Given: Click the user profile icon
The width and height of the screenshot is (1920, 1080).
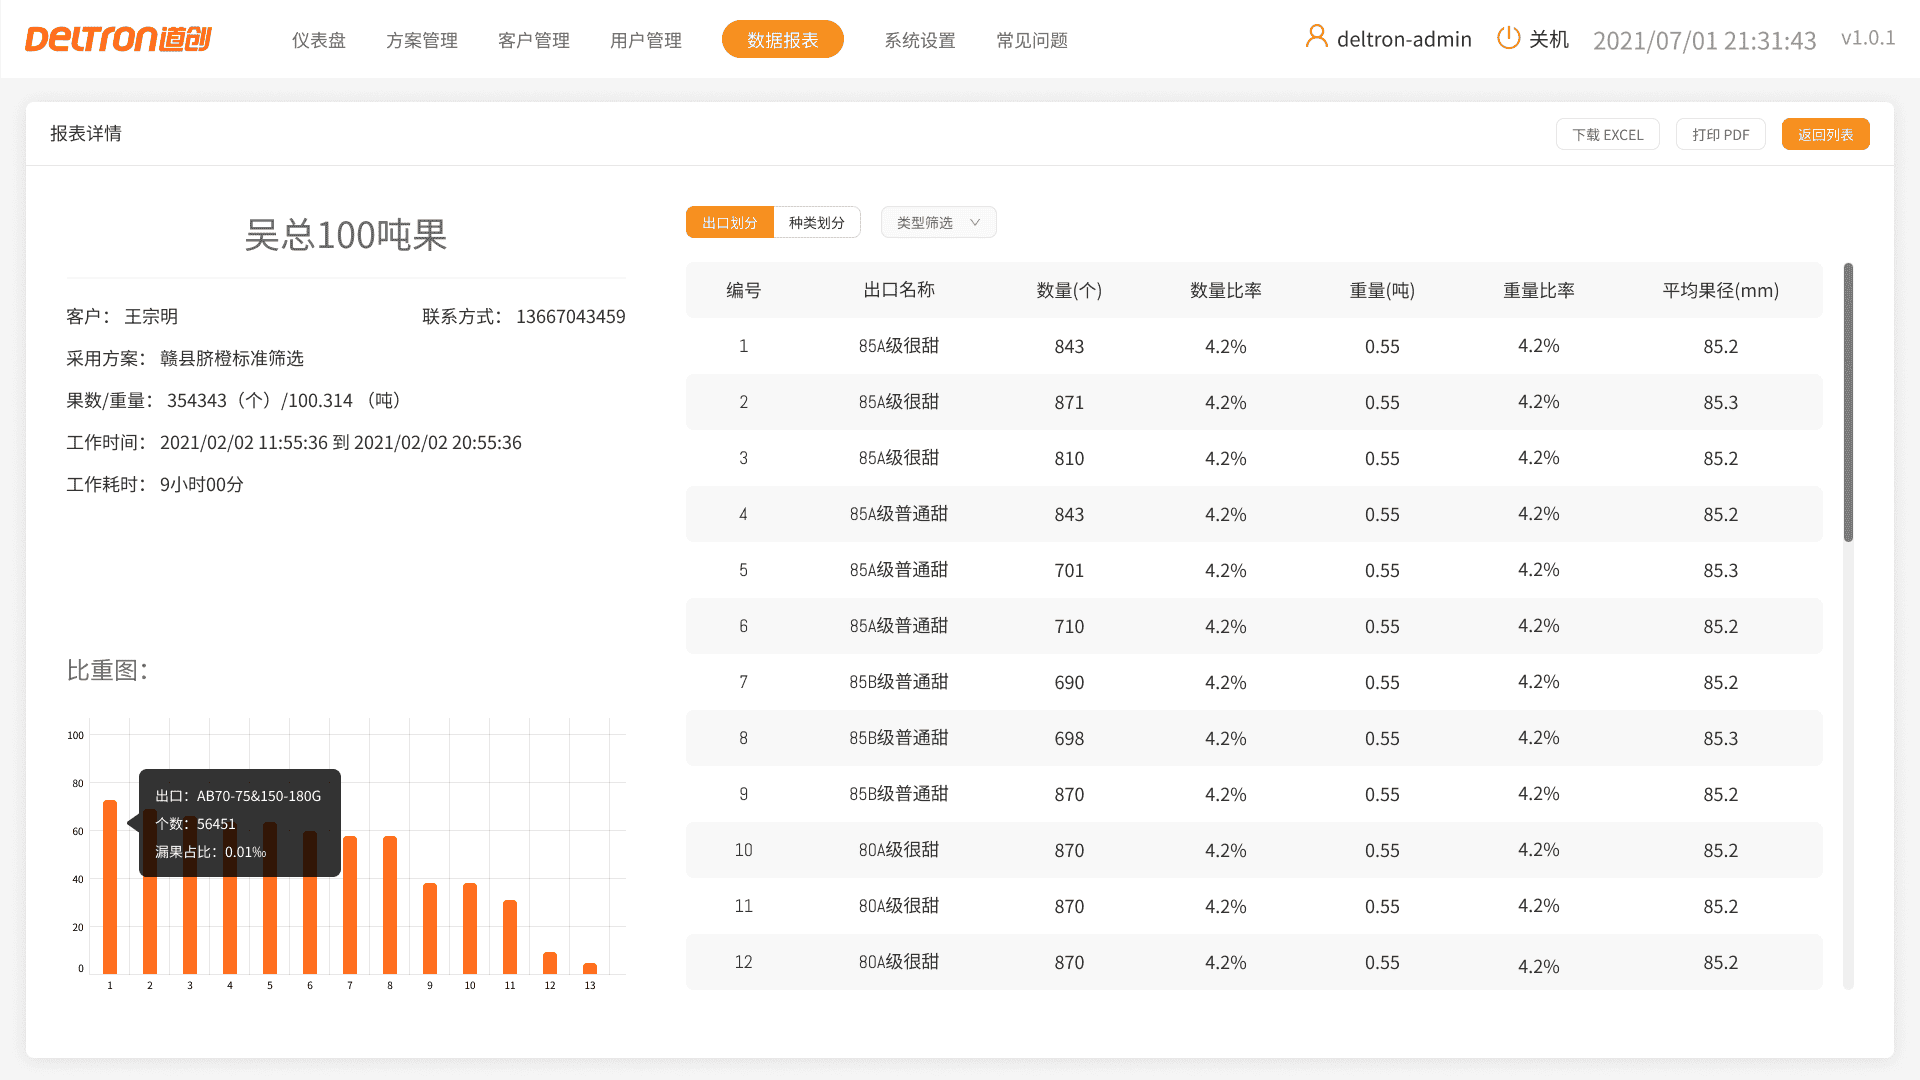Looking at the screenshot, I should coord(1316,38).
